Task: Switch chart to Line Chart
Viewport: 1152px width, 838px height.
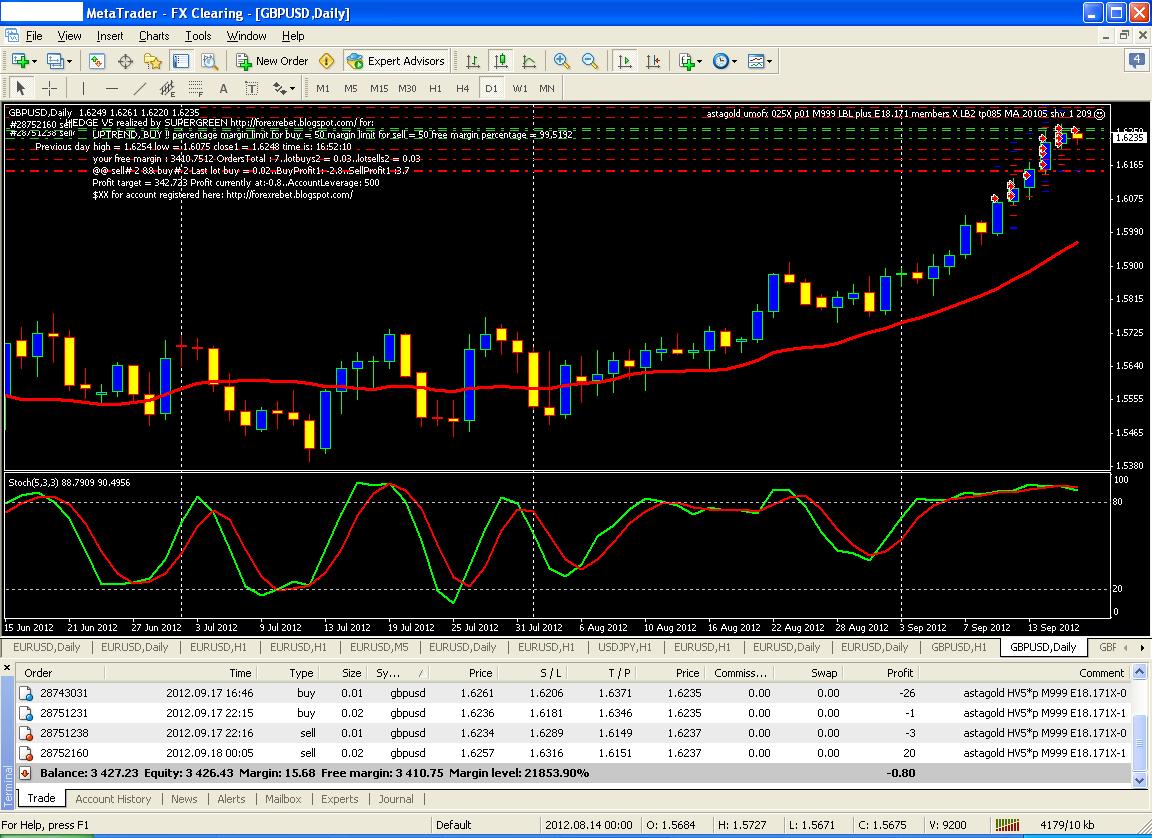Action: pyautogui.click(x=529, y=61)
